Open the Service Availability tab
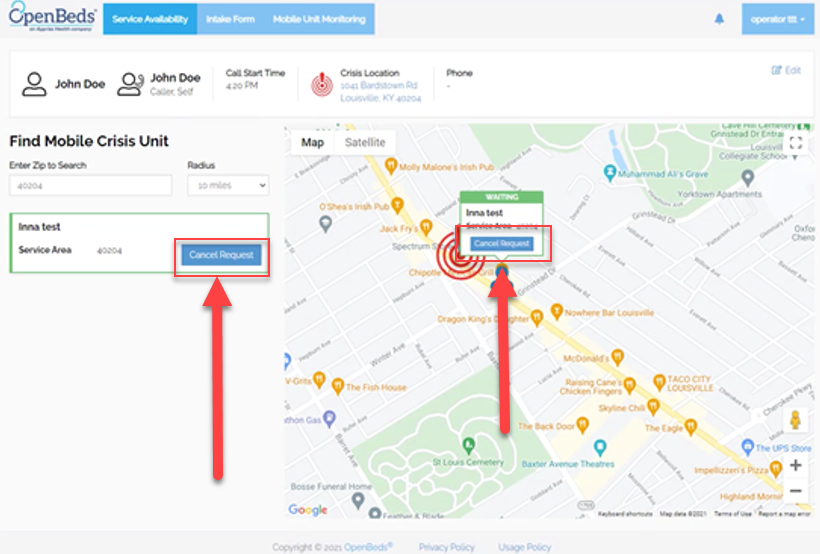820x554 pixels. click(x=150, y=19)
